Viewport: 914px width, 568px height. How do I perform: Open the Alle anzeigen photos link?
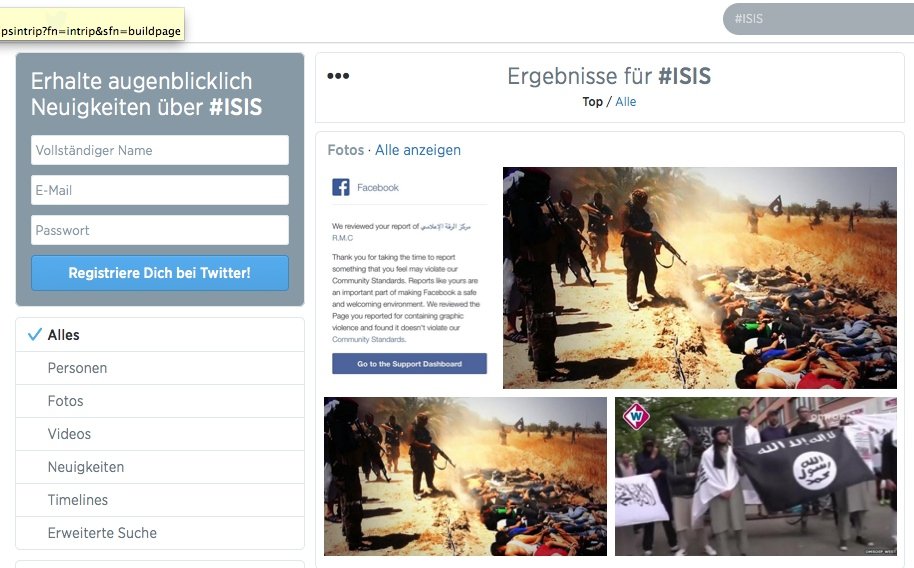click(x=417, y=150)
